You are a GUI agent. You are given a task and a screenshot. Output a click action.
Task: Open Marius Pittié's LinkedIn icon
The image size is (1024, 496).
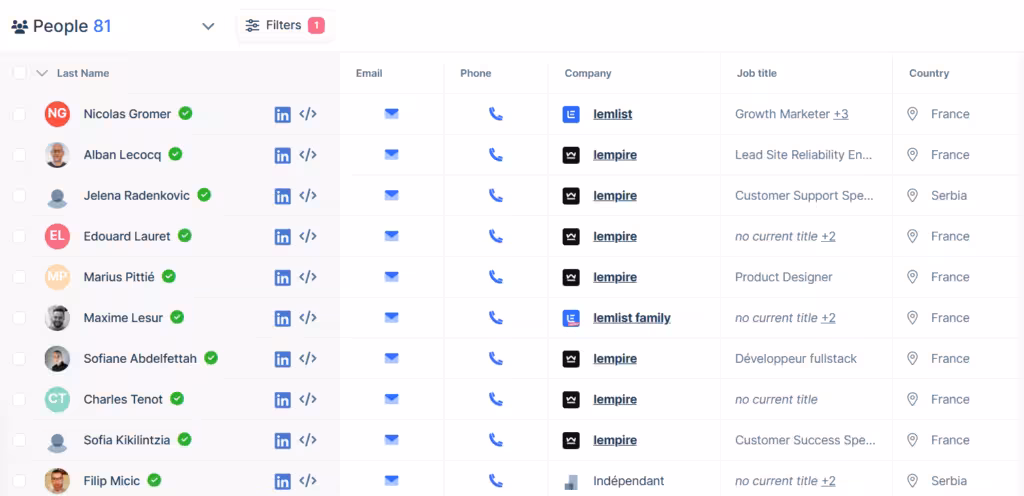click(282, 277)
